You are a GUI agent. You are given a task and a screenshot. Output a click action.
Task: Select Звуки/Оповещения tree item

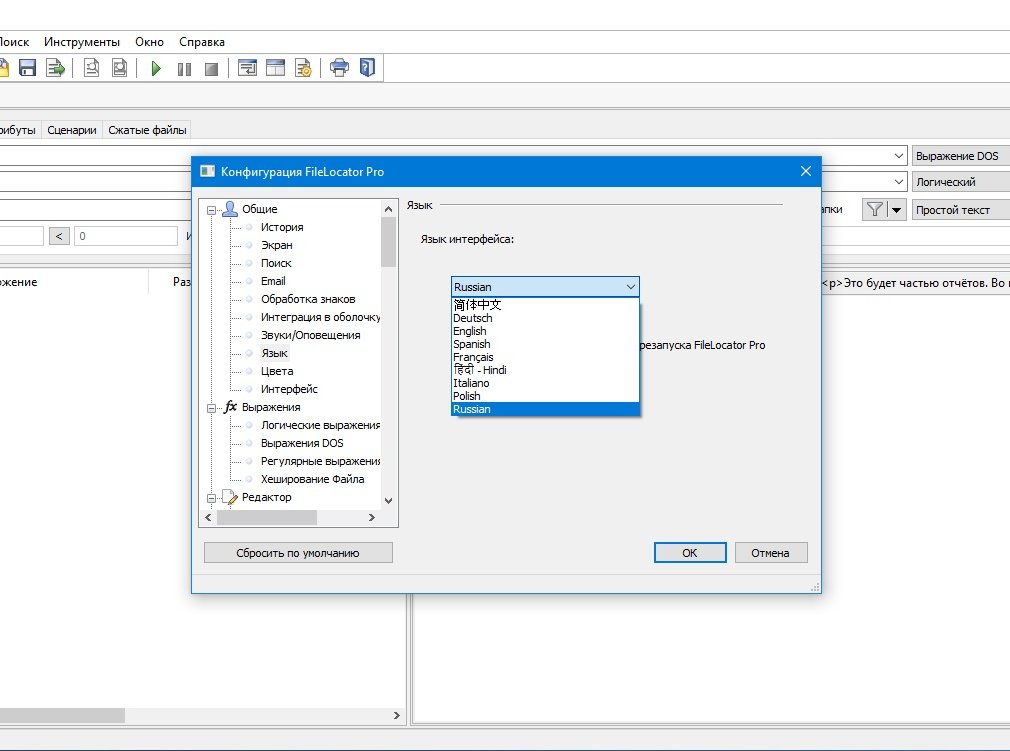[310, 336]
